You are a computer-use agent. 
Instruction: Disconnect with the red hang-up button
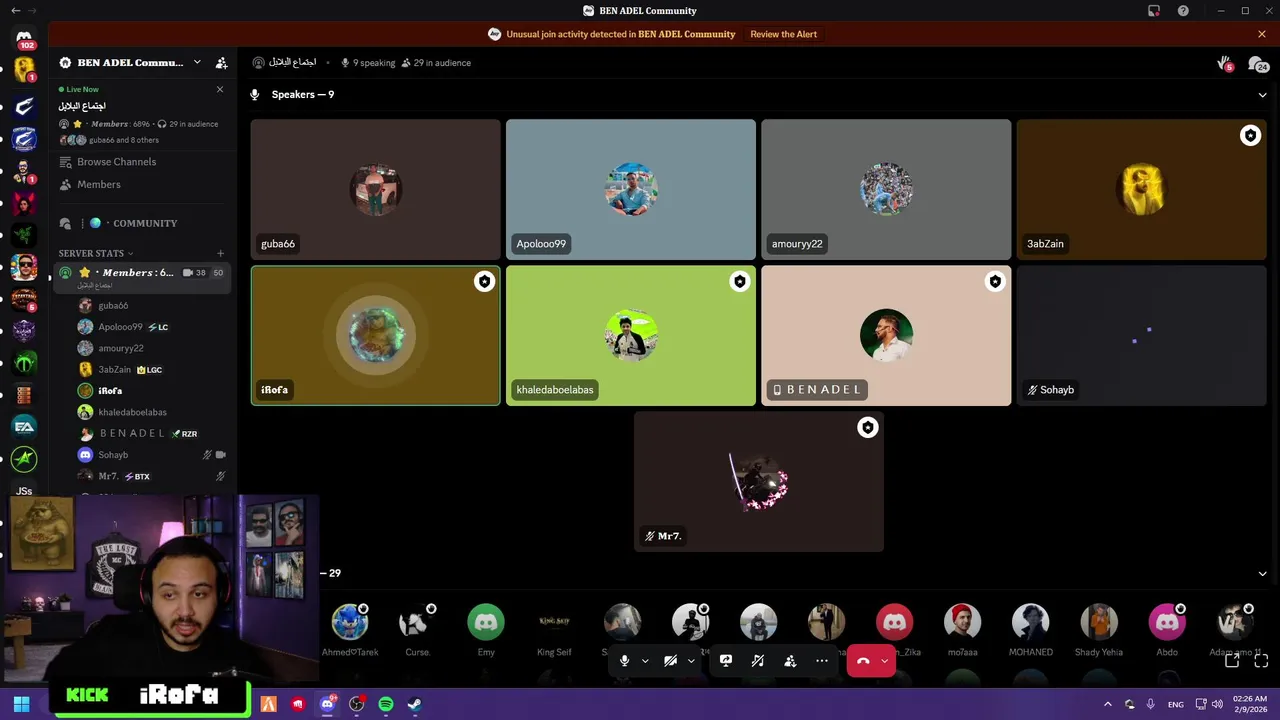(x=863, y=661)
